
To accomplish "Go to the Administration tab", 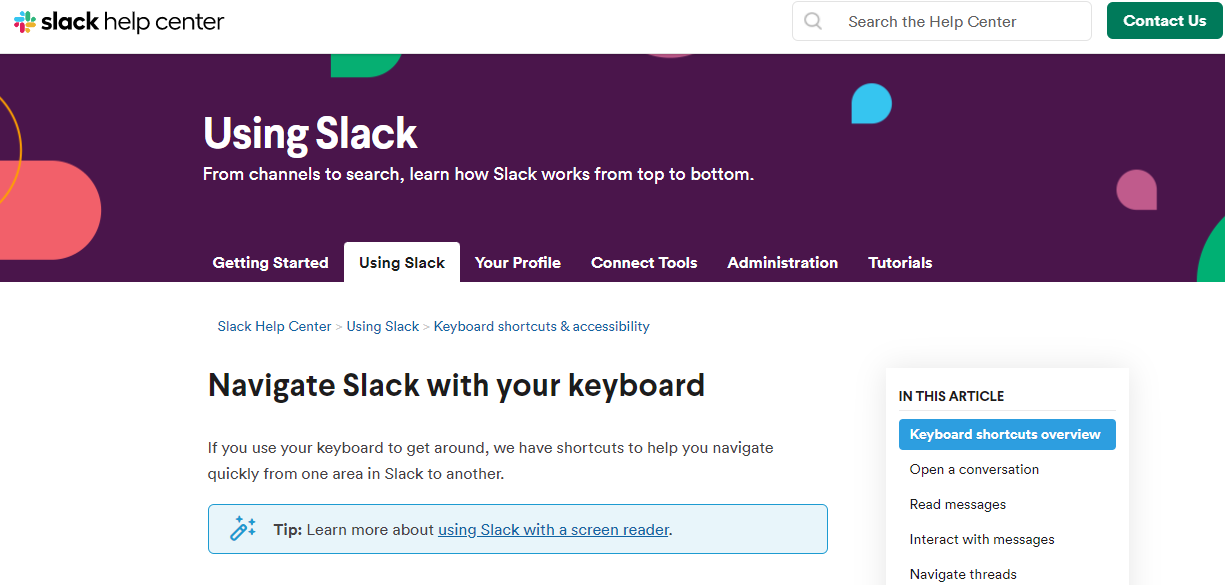I will point(783,262).
